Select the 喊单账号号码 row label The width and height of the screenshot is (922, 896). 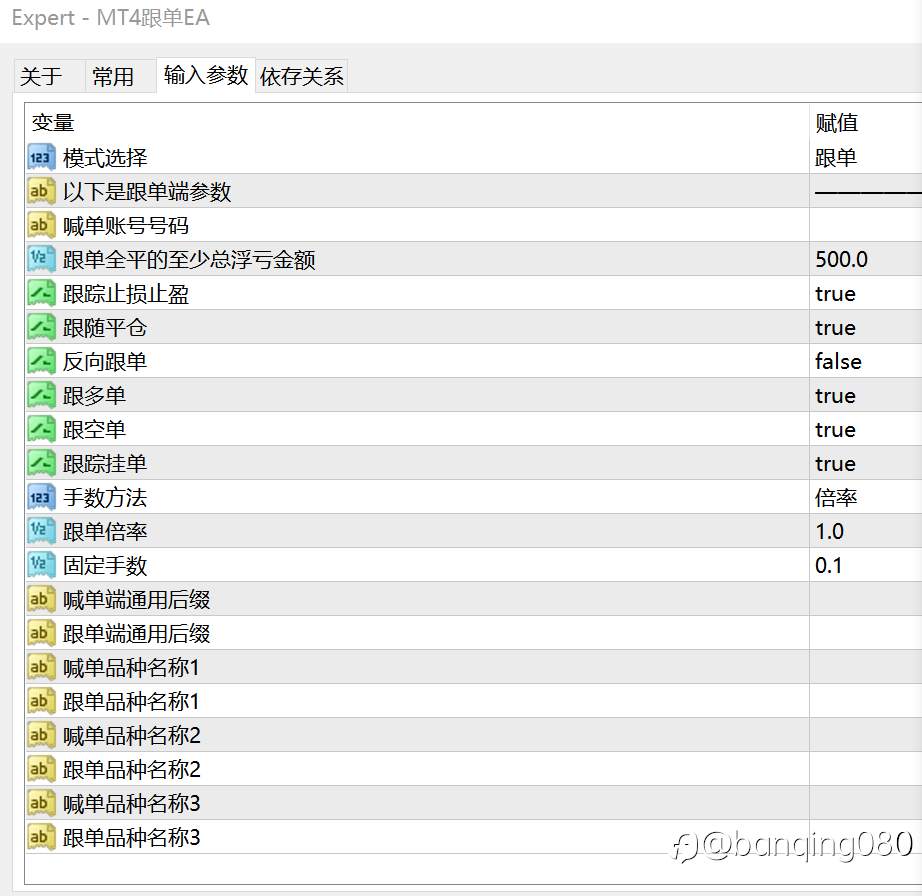(x=126, y=225)
